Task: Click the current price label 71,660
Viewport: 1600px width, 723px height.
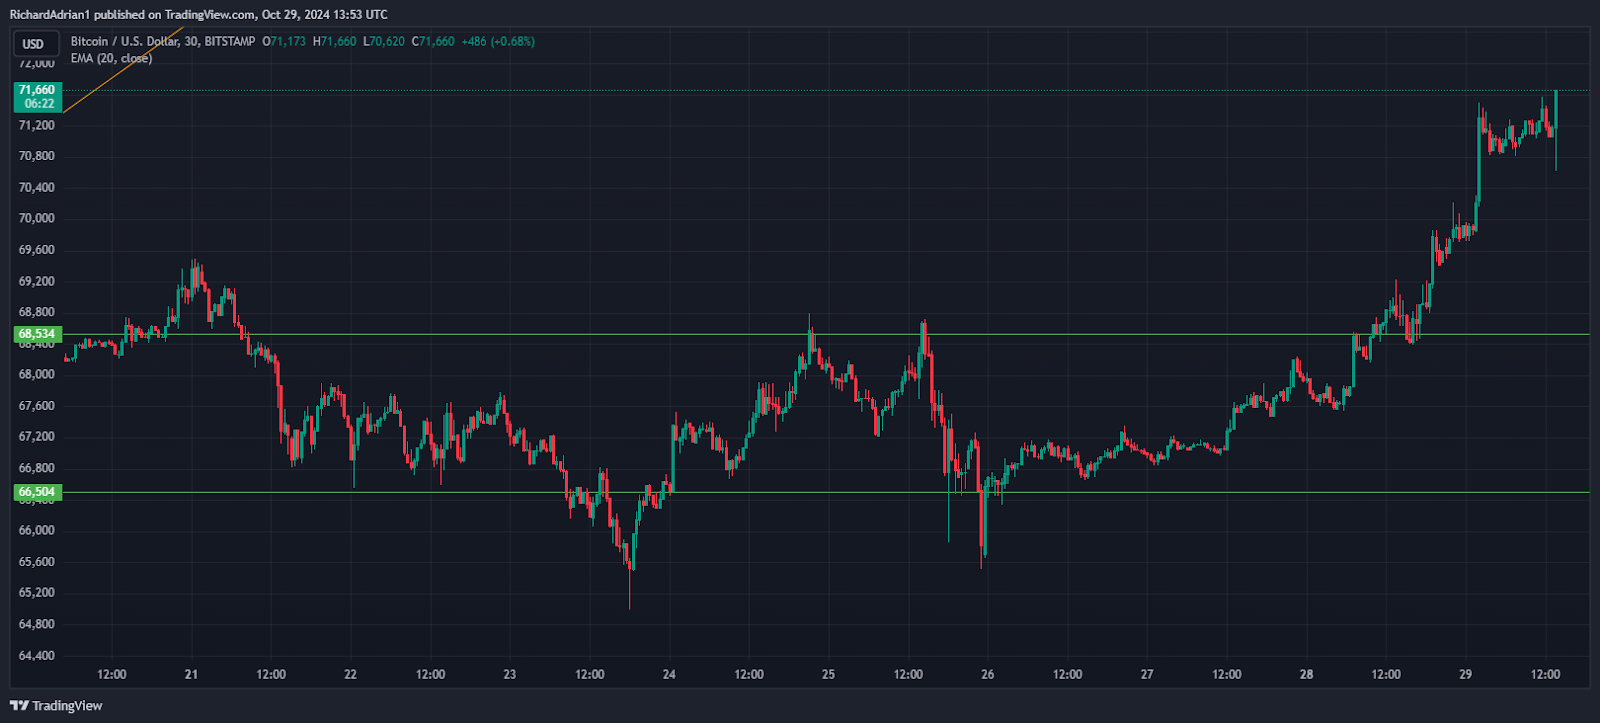Action: [38, 96]
